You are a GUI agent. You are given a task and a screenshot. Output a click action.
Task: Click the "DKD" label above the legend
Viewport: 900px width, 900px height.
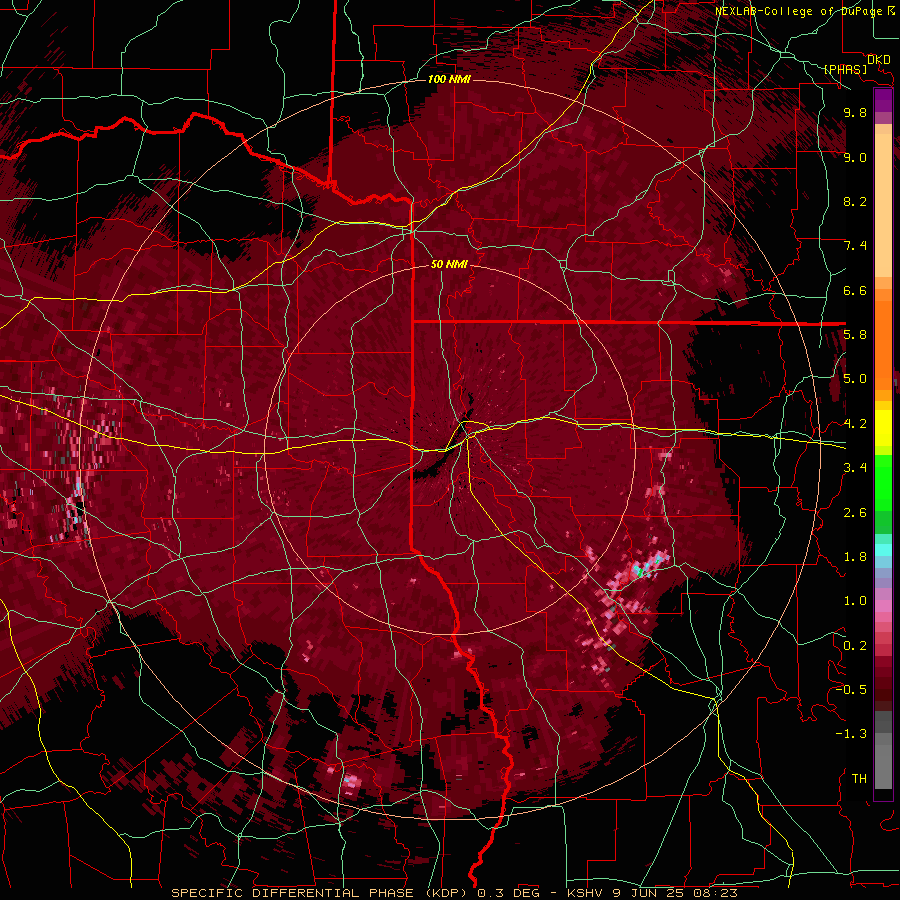tap(878, 60)
